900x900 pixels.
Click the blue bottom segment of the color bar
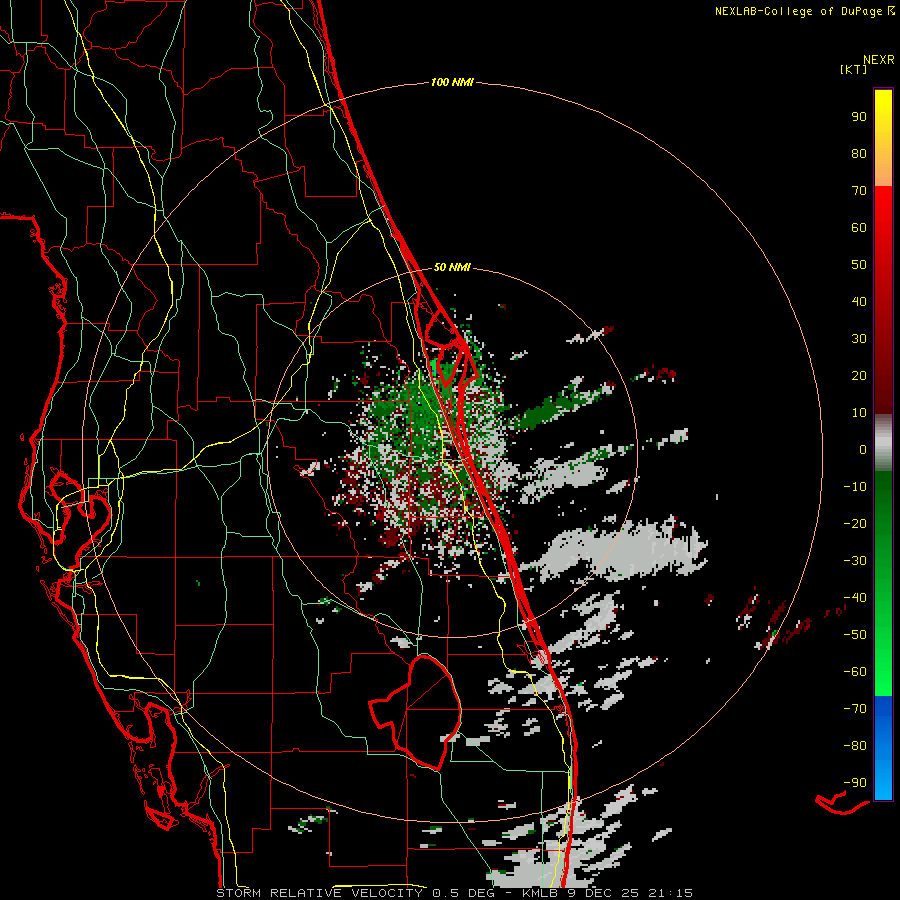[x=883, y=748]
